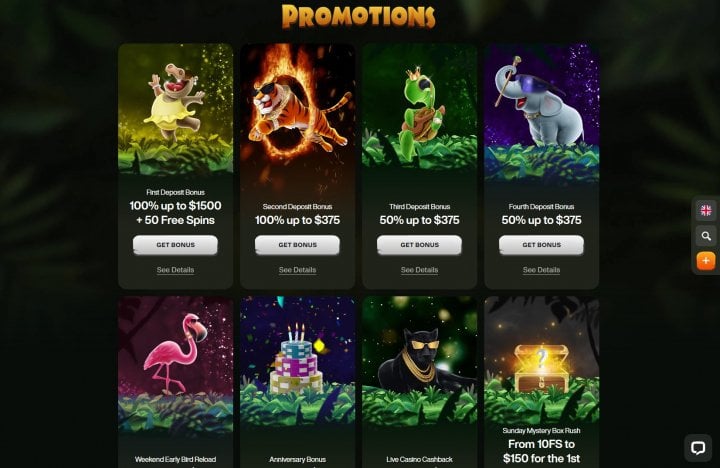Get Bonus for First Deposit offer
Viewport: 720px width, 468px height.
click(175, 245)
